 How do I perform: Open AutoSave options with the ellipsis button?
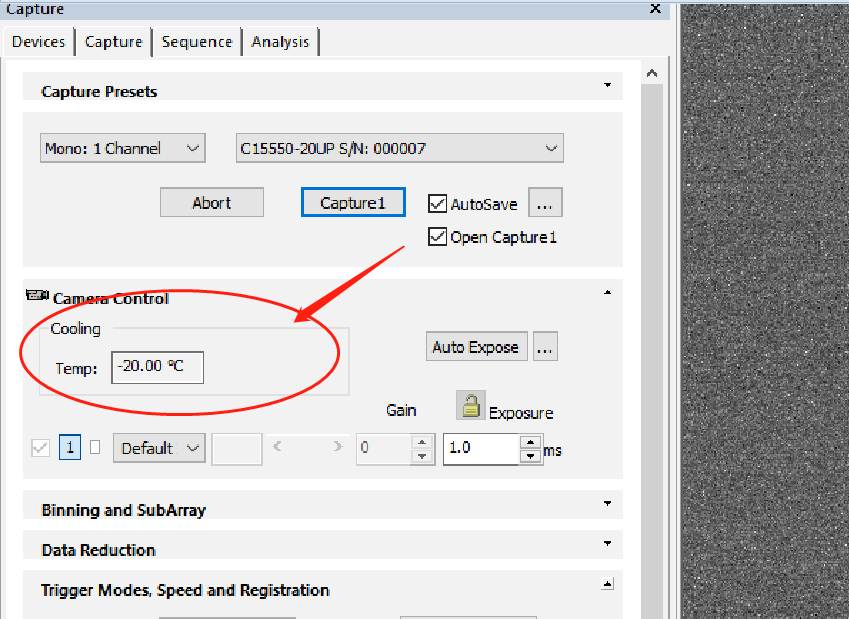tap(545, 203)
